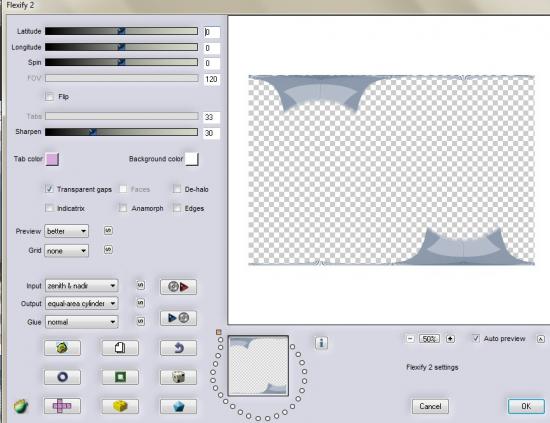This screenshot has width=550, height=423.
Task: Click the copy settings page icon button
Action: [120, 348]
